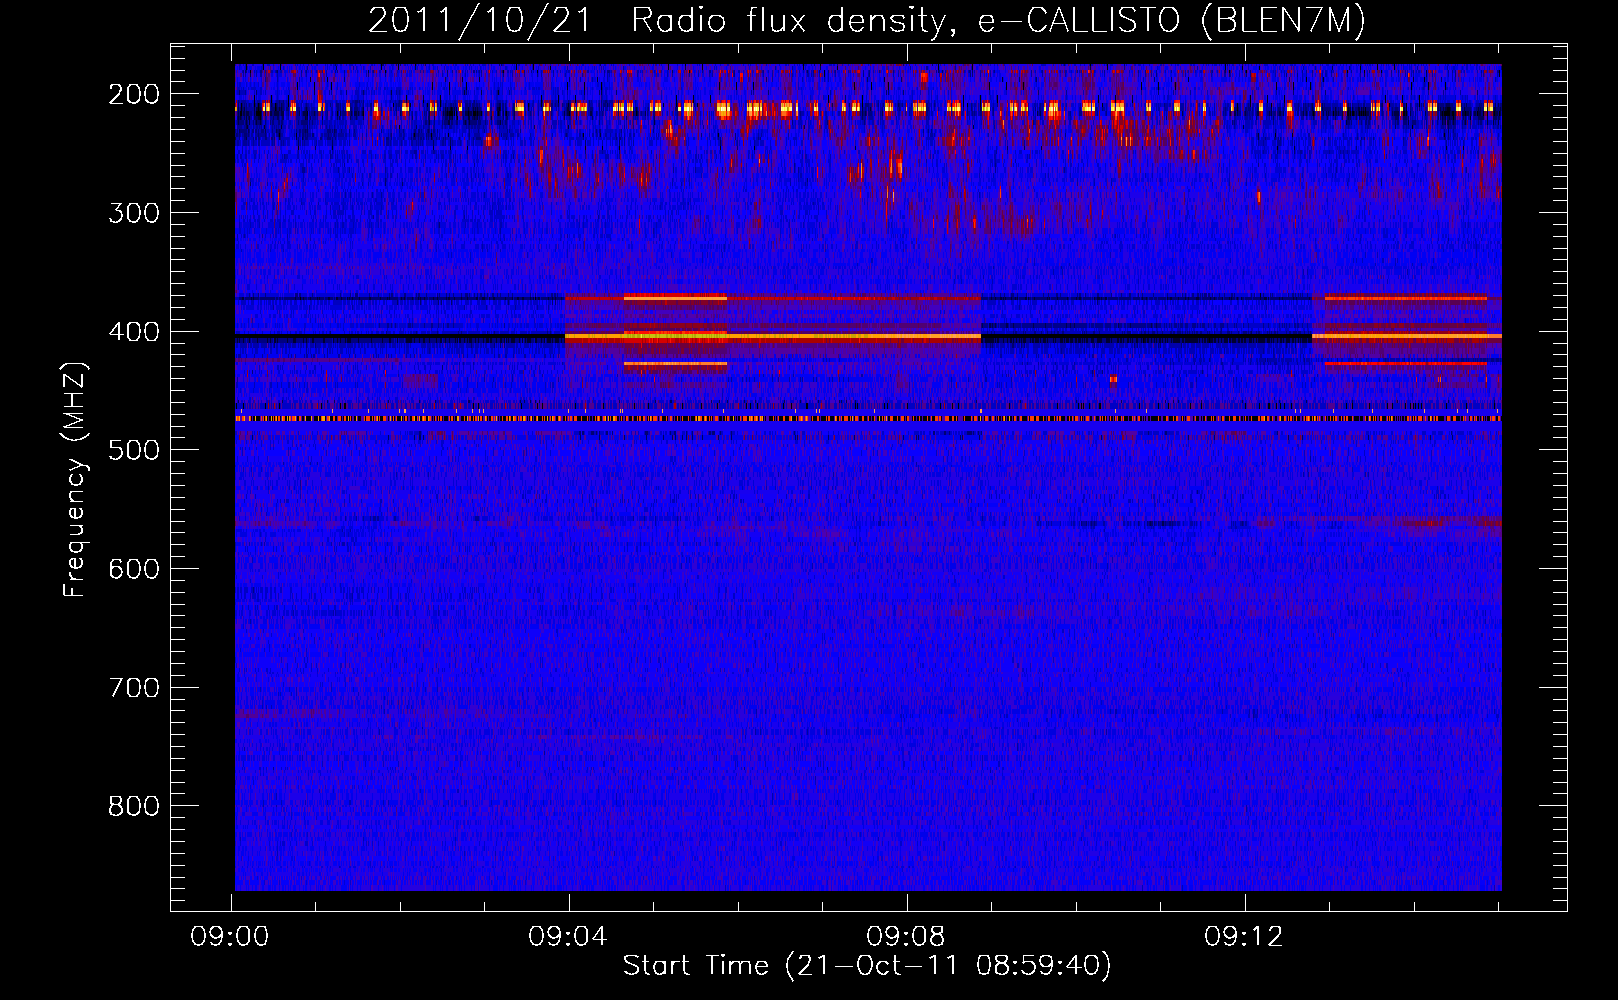1618x1000 pixels.
Task: Click the 200 frequency tick label
Action: pyautogui.click(x=134, y=94)
